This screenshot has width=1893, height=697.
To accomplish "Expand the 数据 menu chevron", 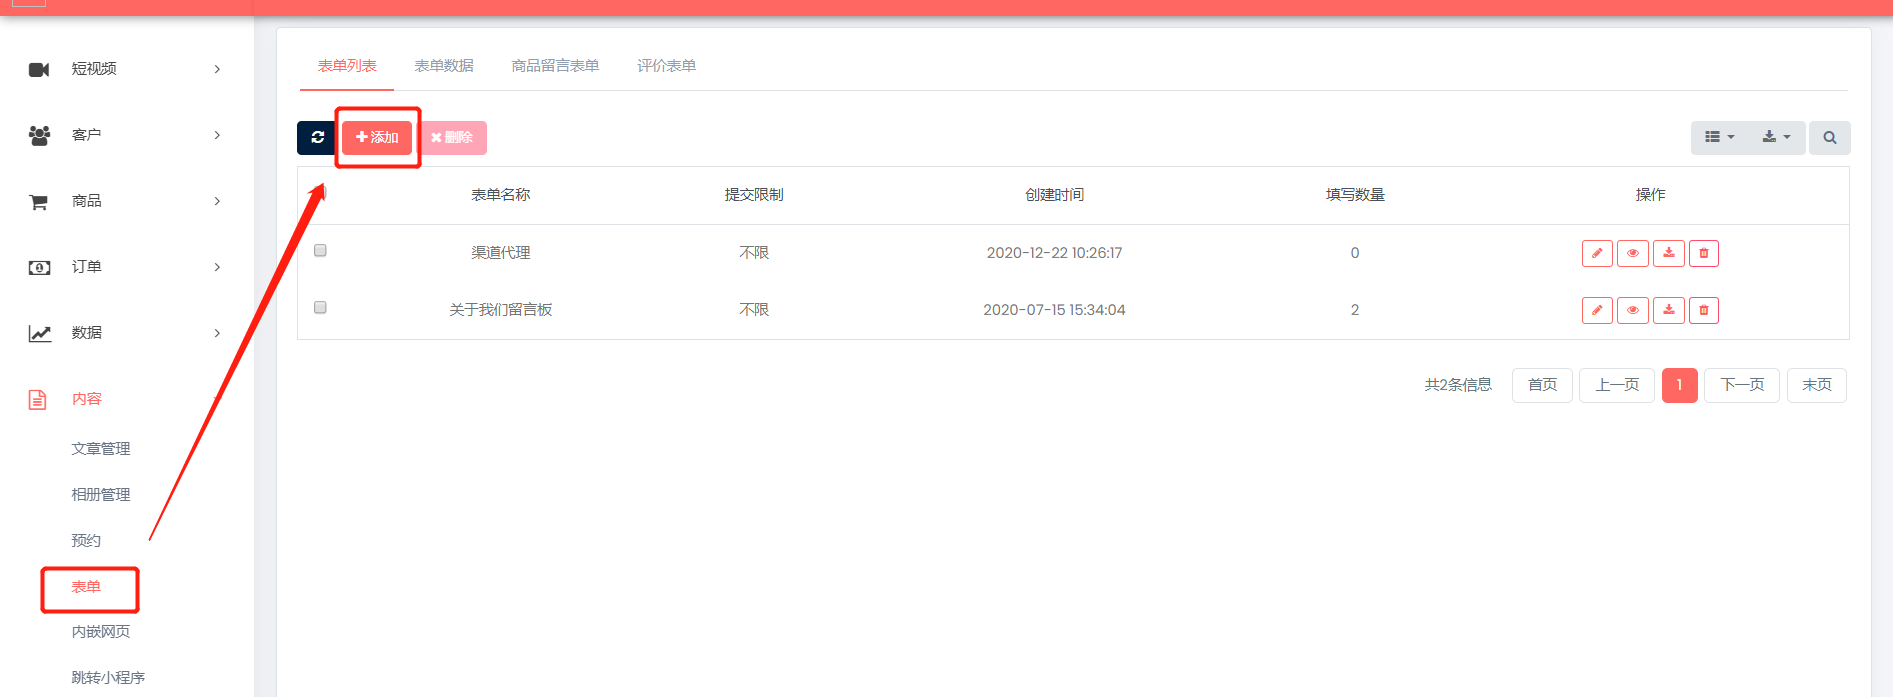I will pos(217,333).
